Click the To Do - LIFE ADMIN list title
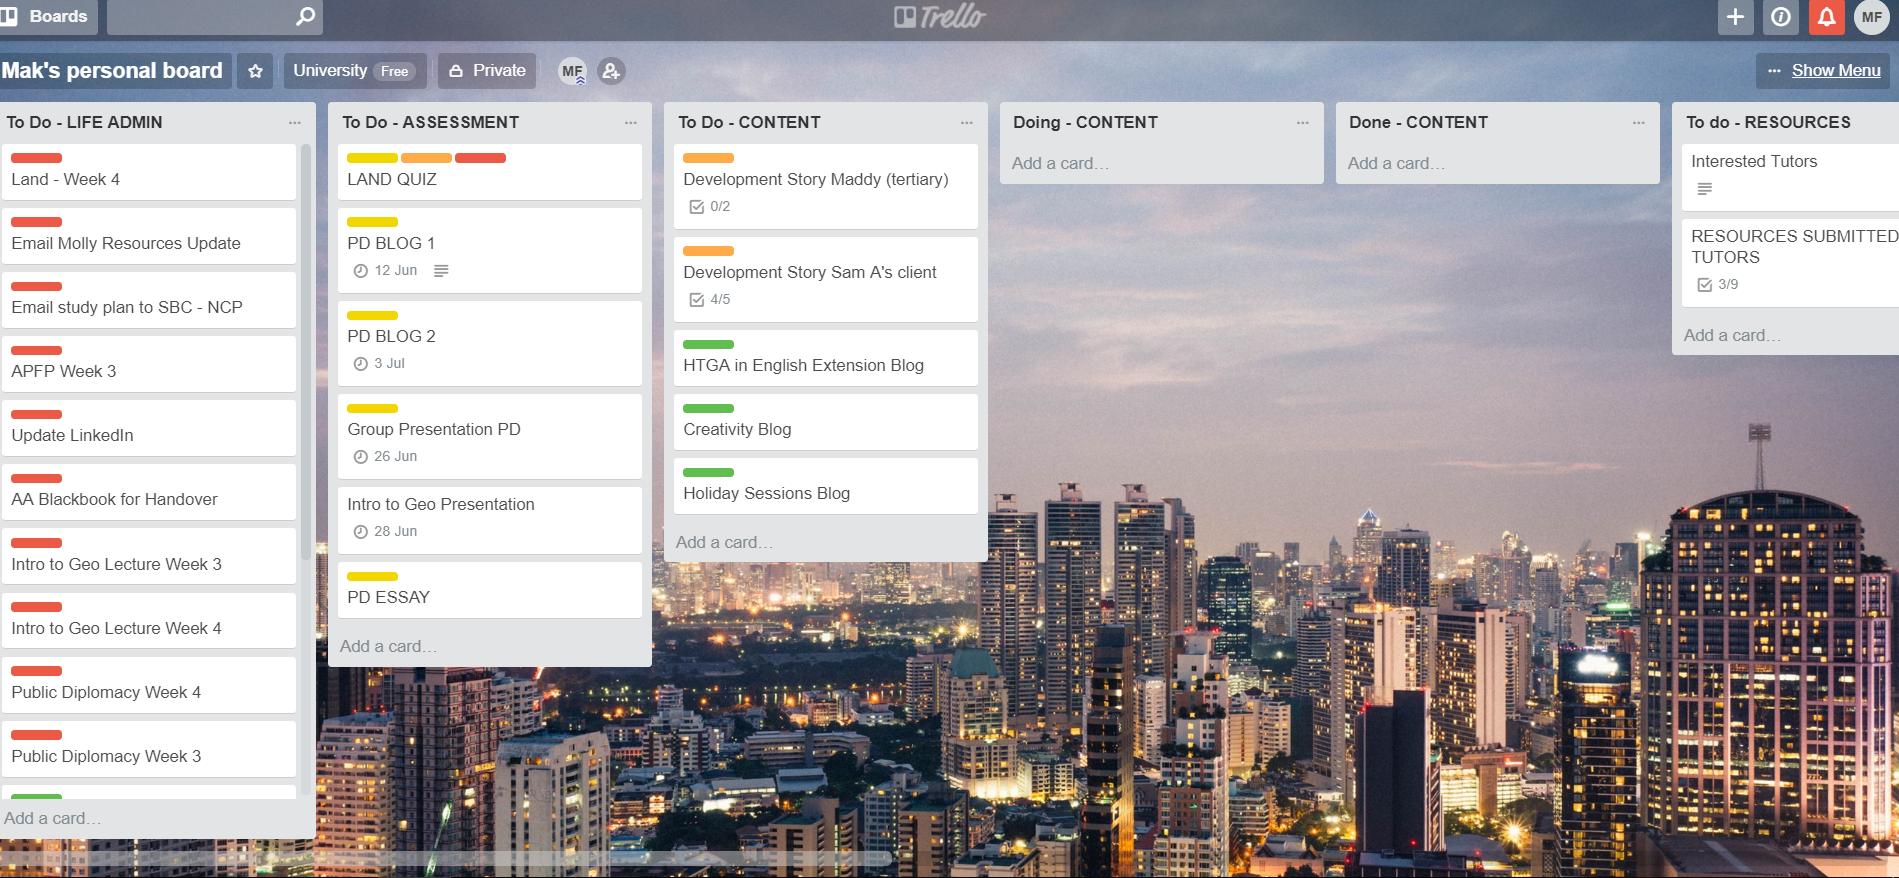This screenshot has height=878, width=1899. [x=84, y=122]
